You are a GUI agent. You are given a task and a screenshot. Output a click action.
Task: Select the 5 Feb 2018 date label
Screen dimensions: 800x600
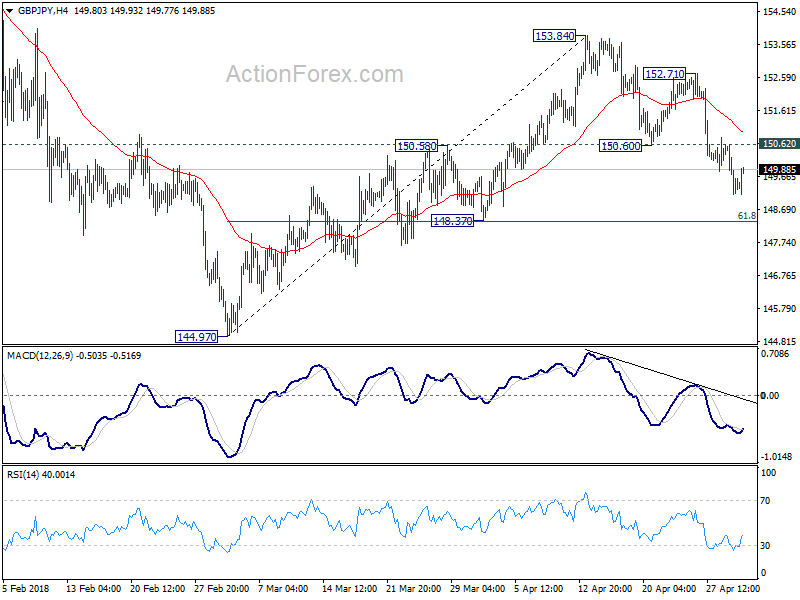click(x=26, y=588)
